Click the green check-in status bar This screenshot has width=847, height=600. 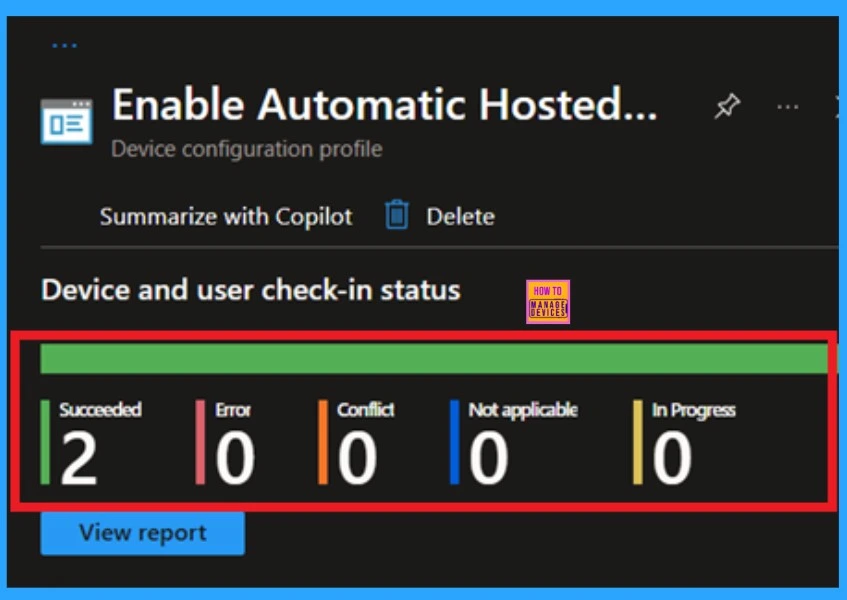click(433, 359)
